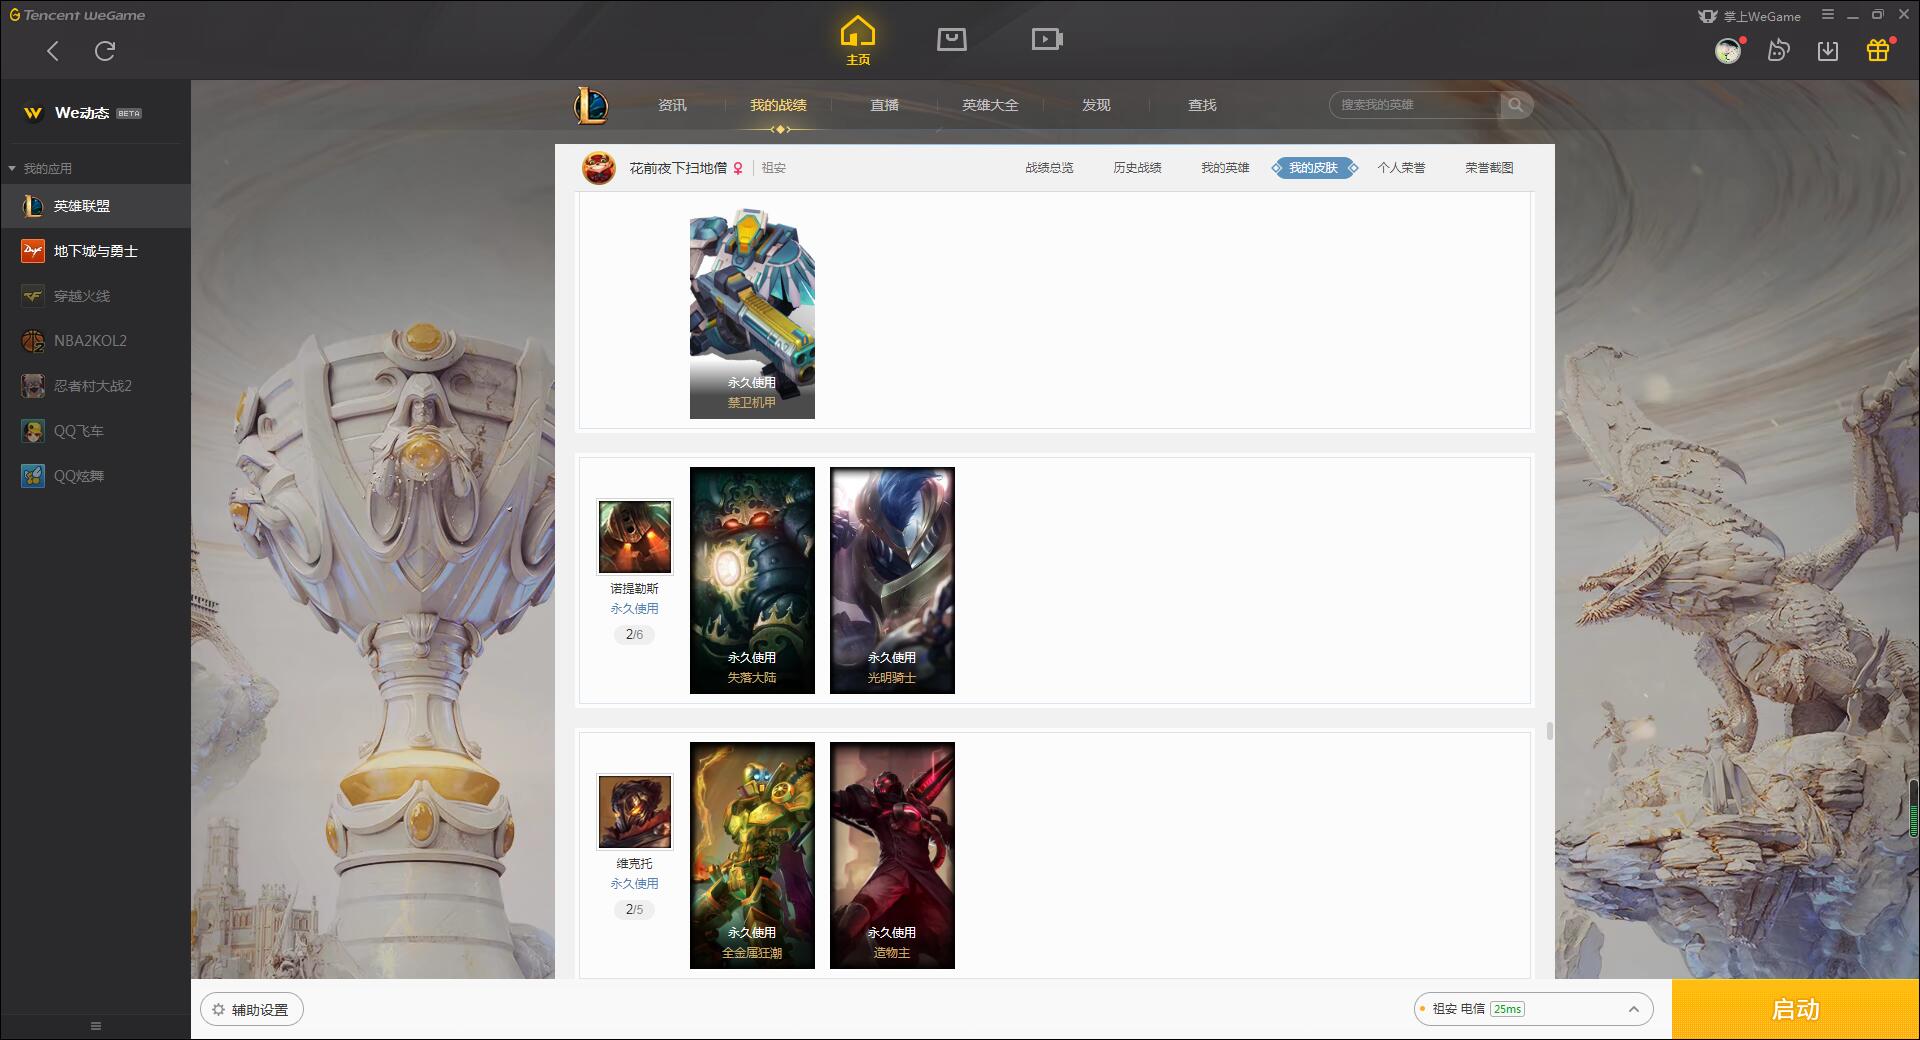The height and width of the screenshot is (1040, 1920).
Task: Open the 光明骑士 skin card
Action: pyautogui.click(x=892, y=580)
